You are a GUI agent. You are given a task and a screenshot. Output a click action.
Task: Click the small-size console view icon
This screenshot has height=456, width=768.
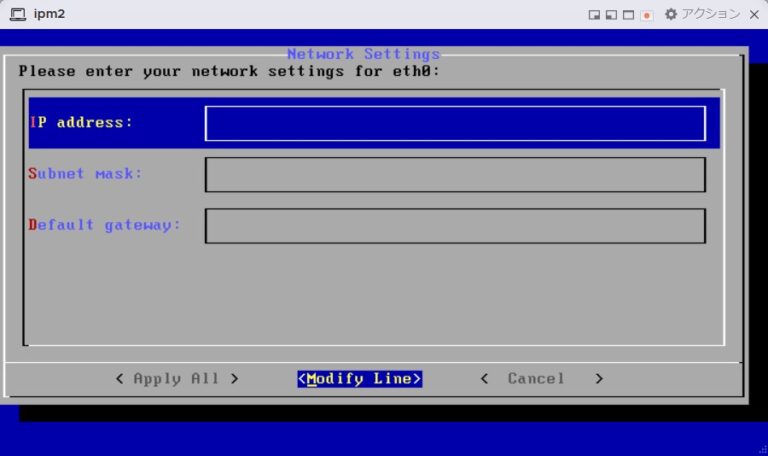coord(594,15)
